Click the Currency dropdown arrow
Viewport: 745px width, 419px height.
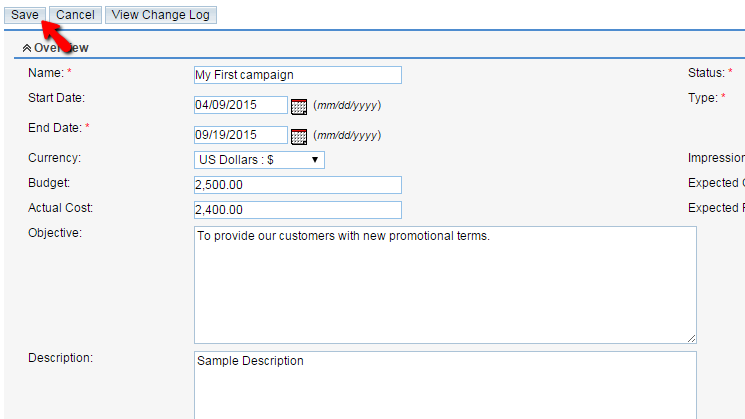315,160
